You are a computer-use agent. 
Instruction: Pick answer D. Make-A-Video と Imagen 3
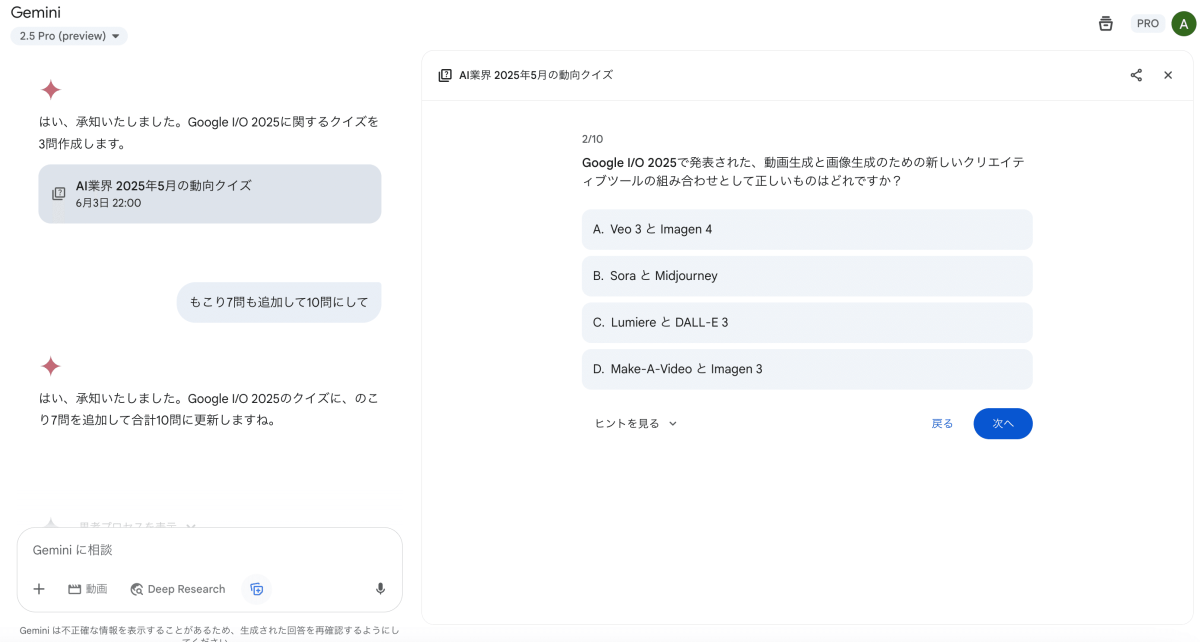pos(806,369)
